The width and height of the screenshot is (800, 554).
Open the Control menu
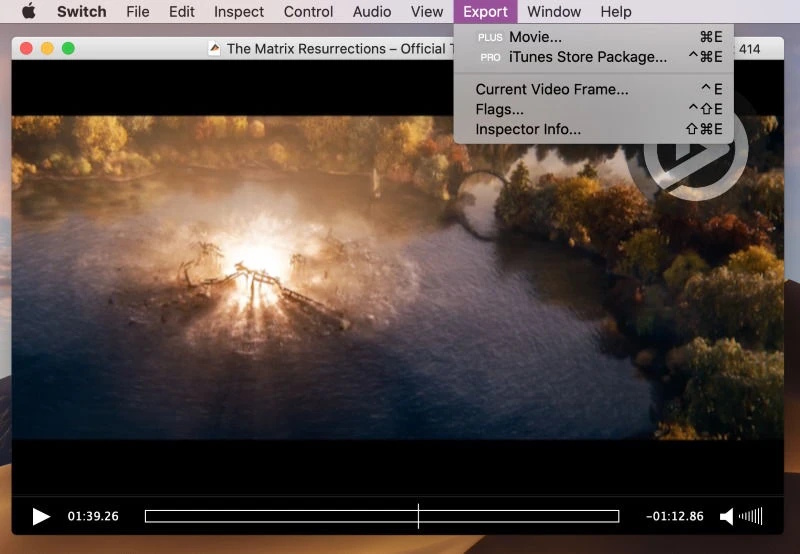click(308, 11)
